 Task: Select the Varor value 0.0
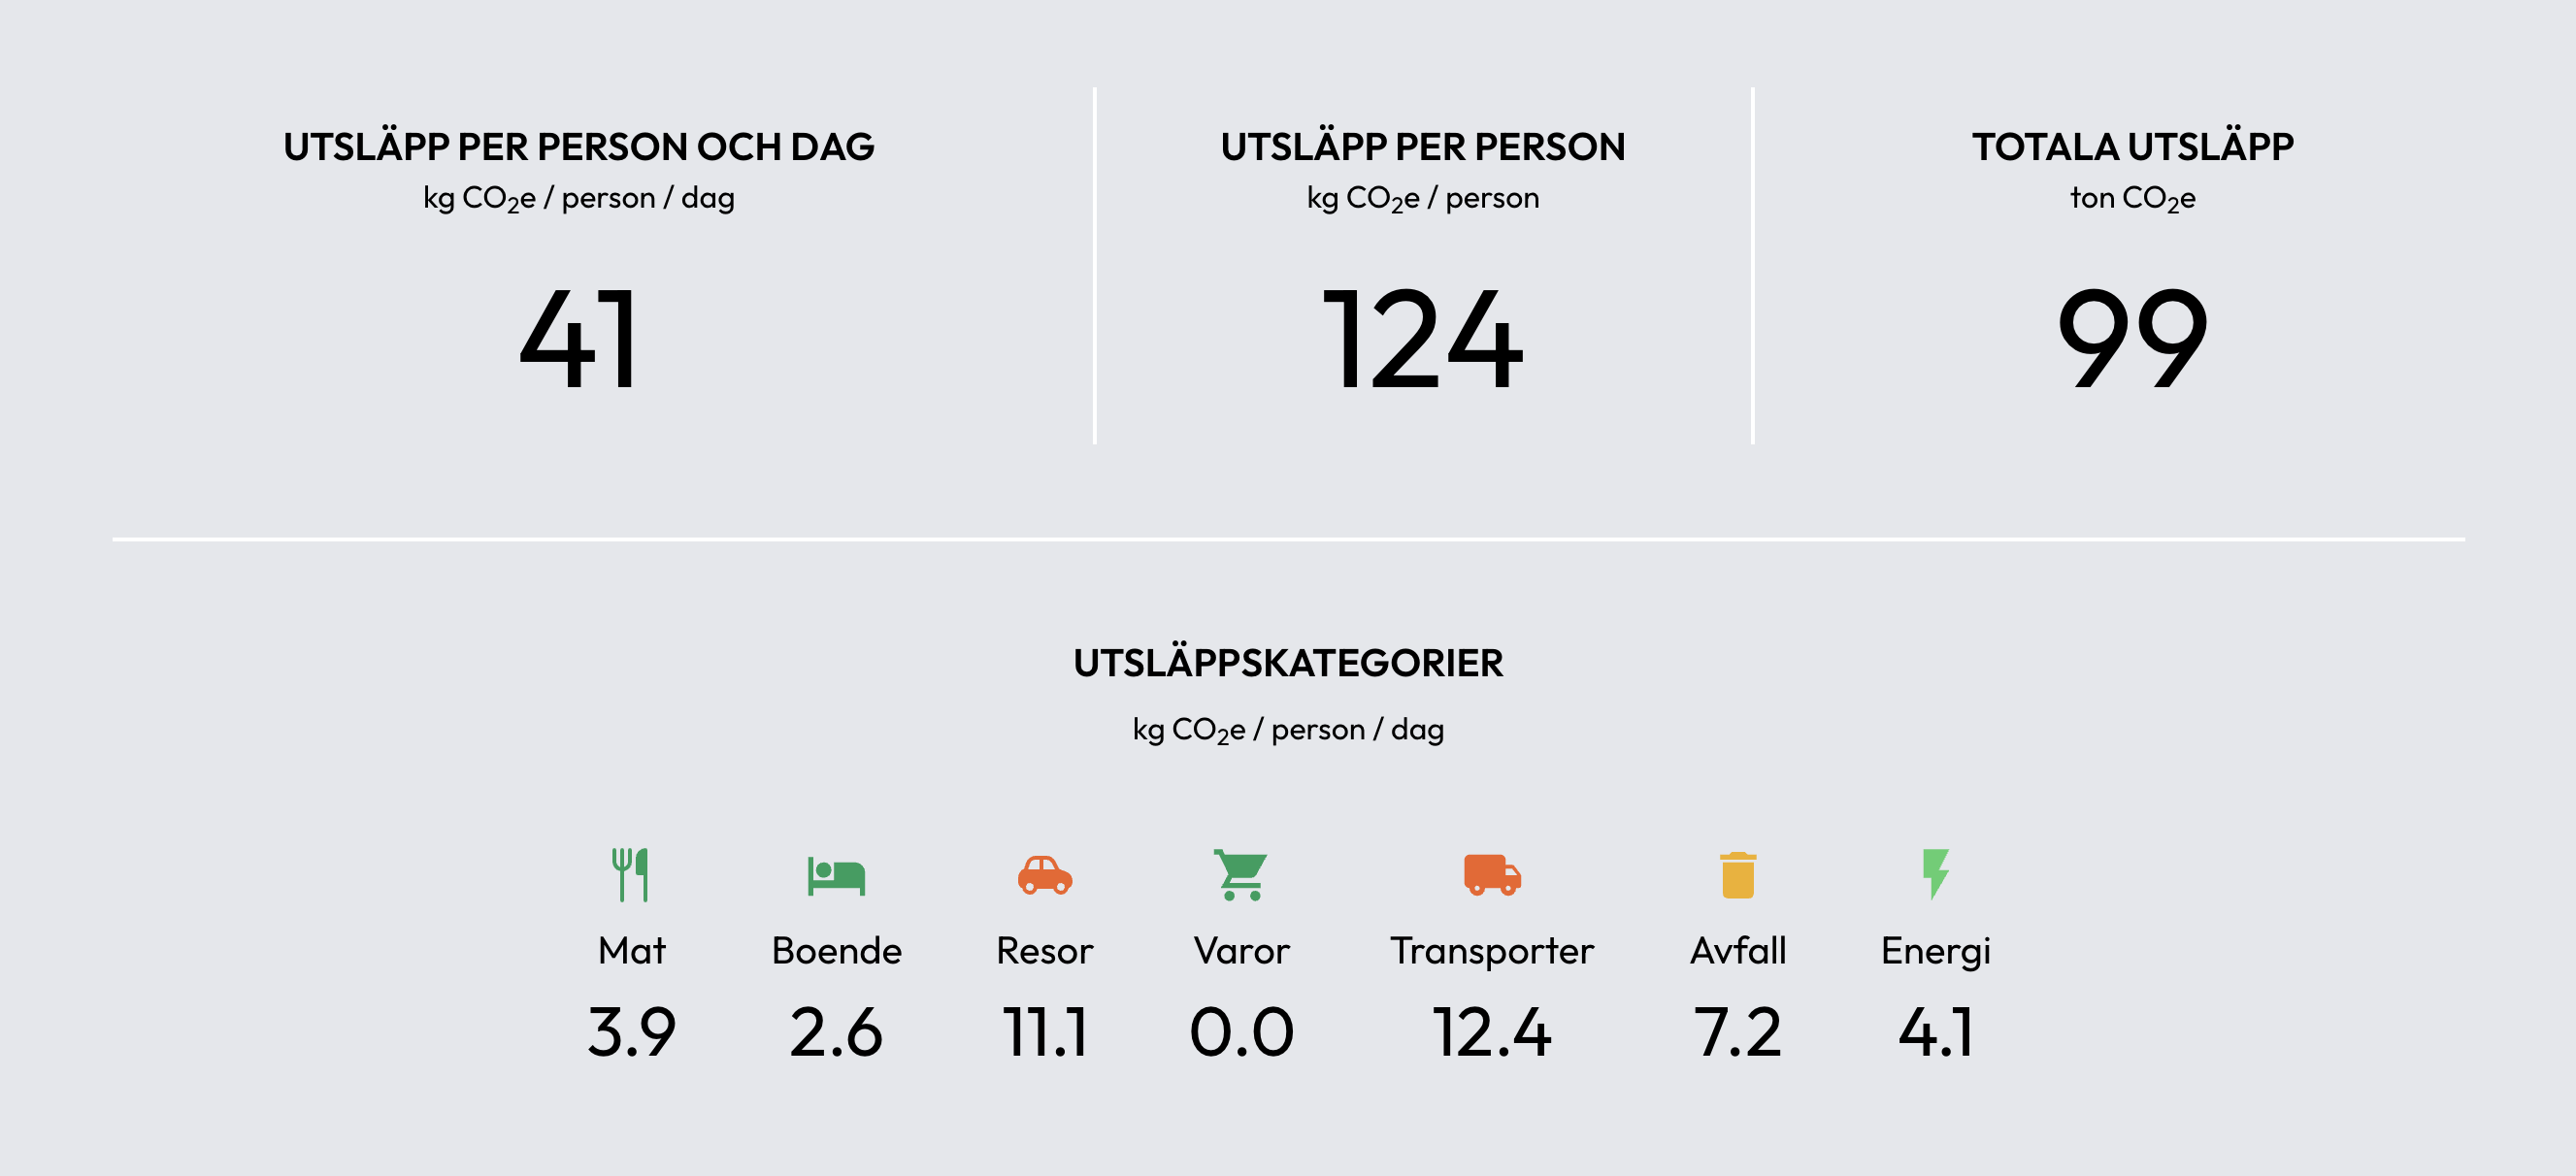pyautogui.click(x=1241, y=1032)
